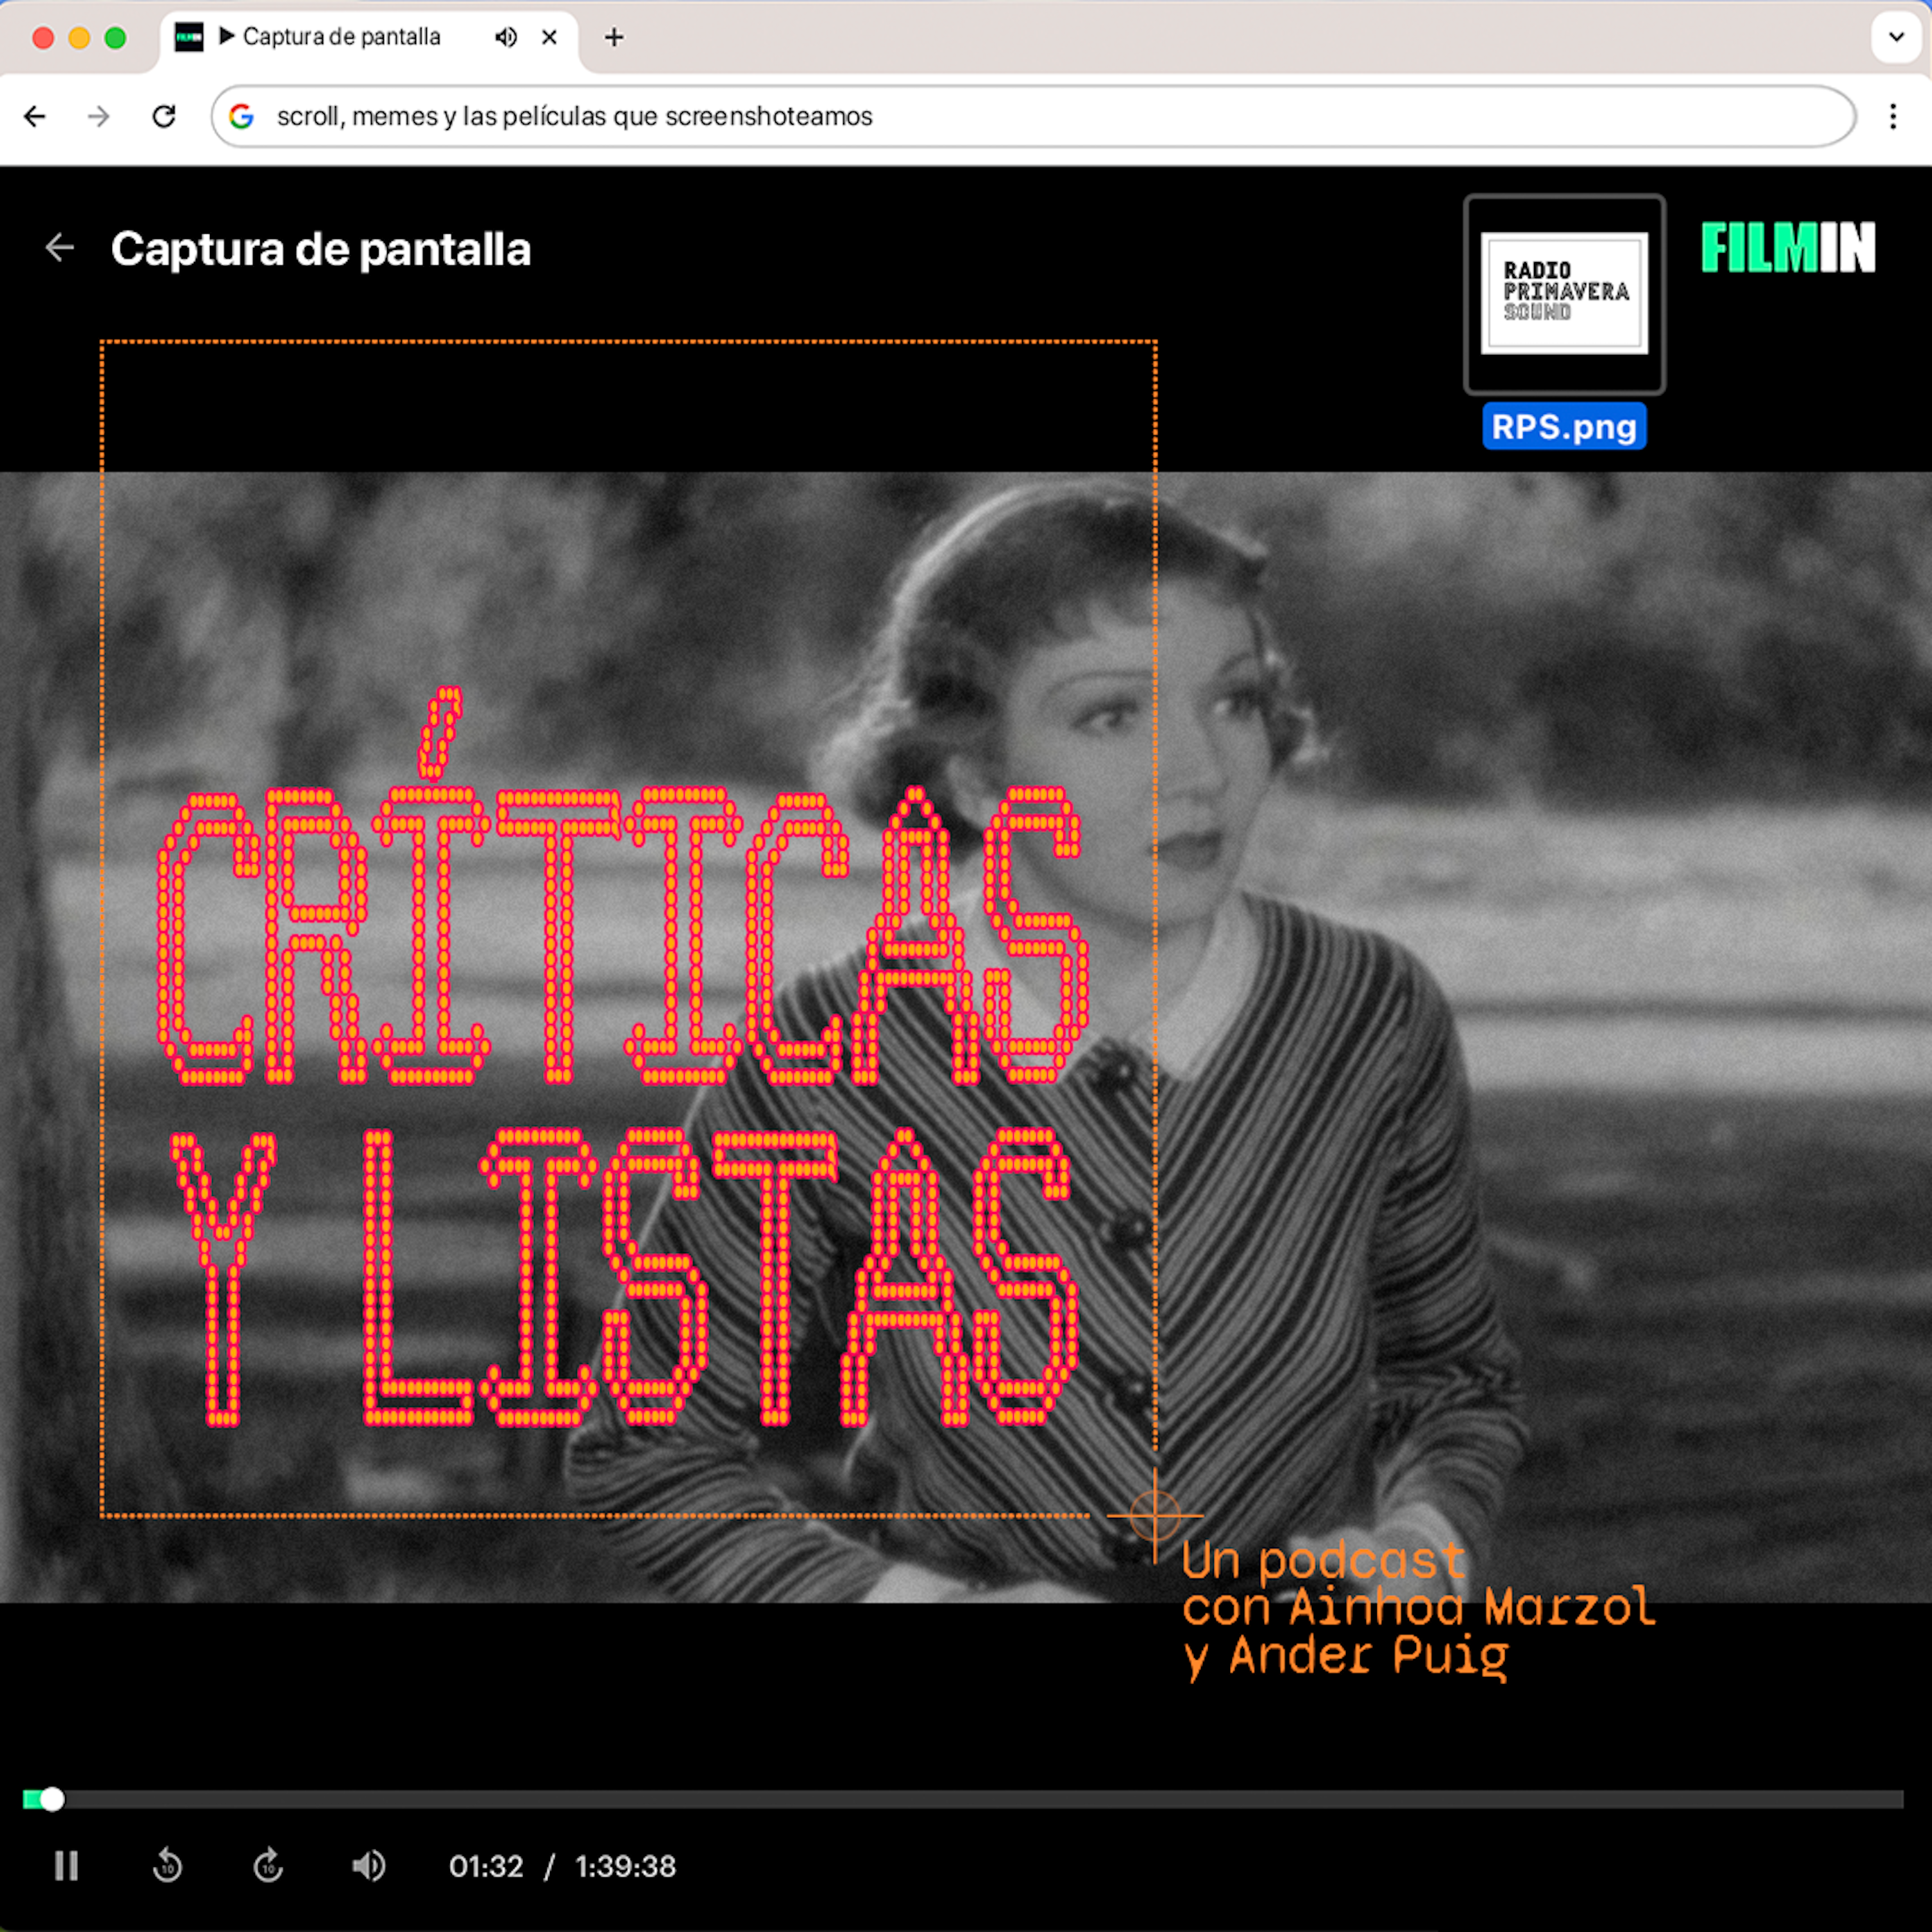Close the Captura de pantalla tab
Viewport: 1932px width, 1932px height.
(x=549, y=38)
